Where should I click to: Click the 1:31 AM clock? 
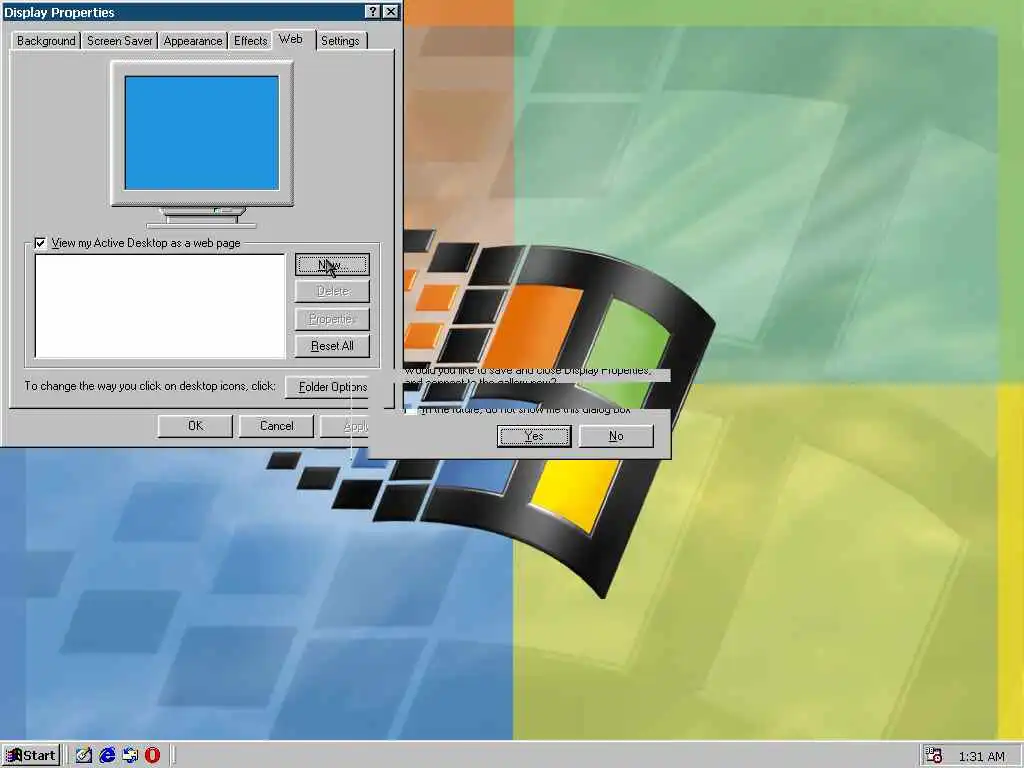click(x=981, y=756)
